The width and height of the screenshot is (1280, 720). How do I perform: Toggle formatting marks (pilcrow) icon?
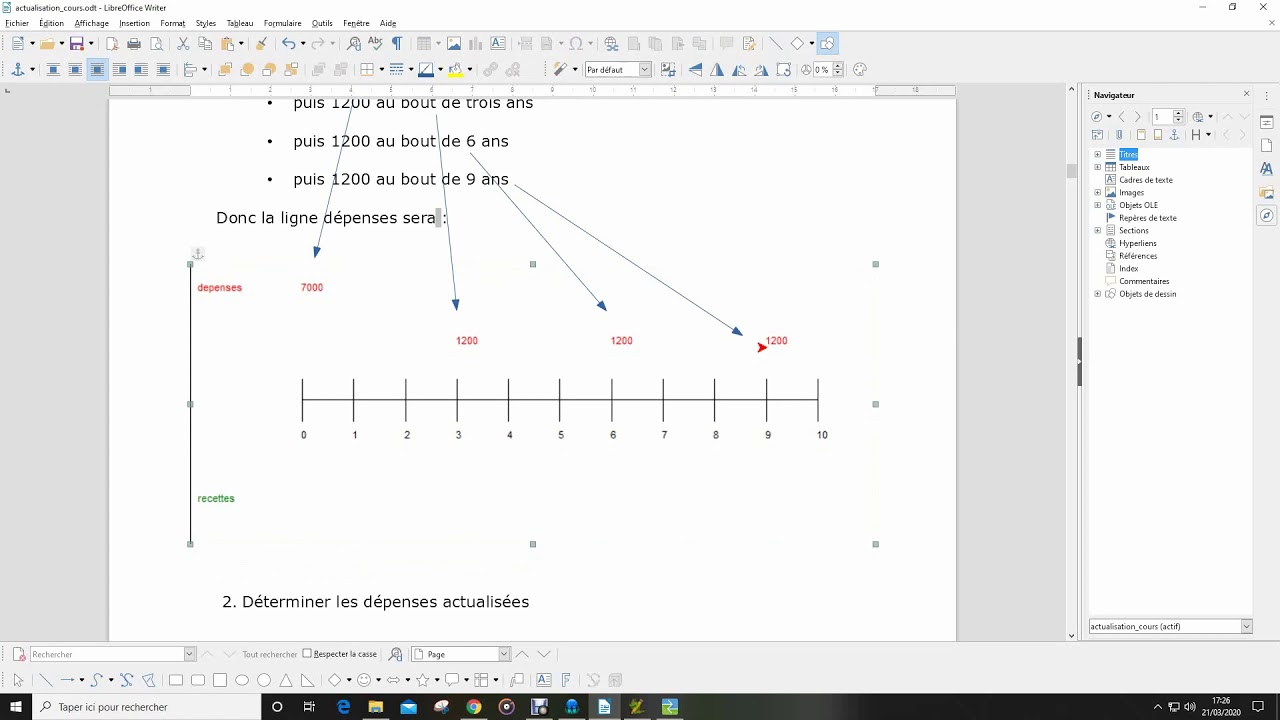[397, 44]
